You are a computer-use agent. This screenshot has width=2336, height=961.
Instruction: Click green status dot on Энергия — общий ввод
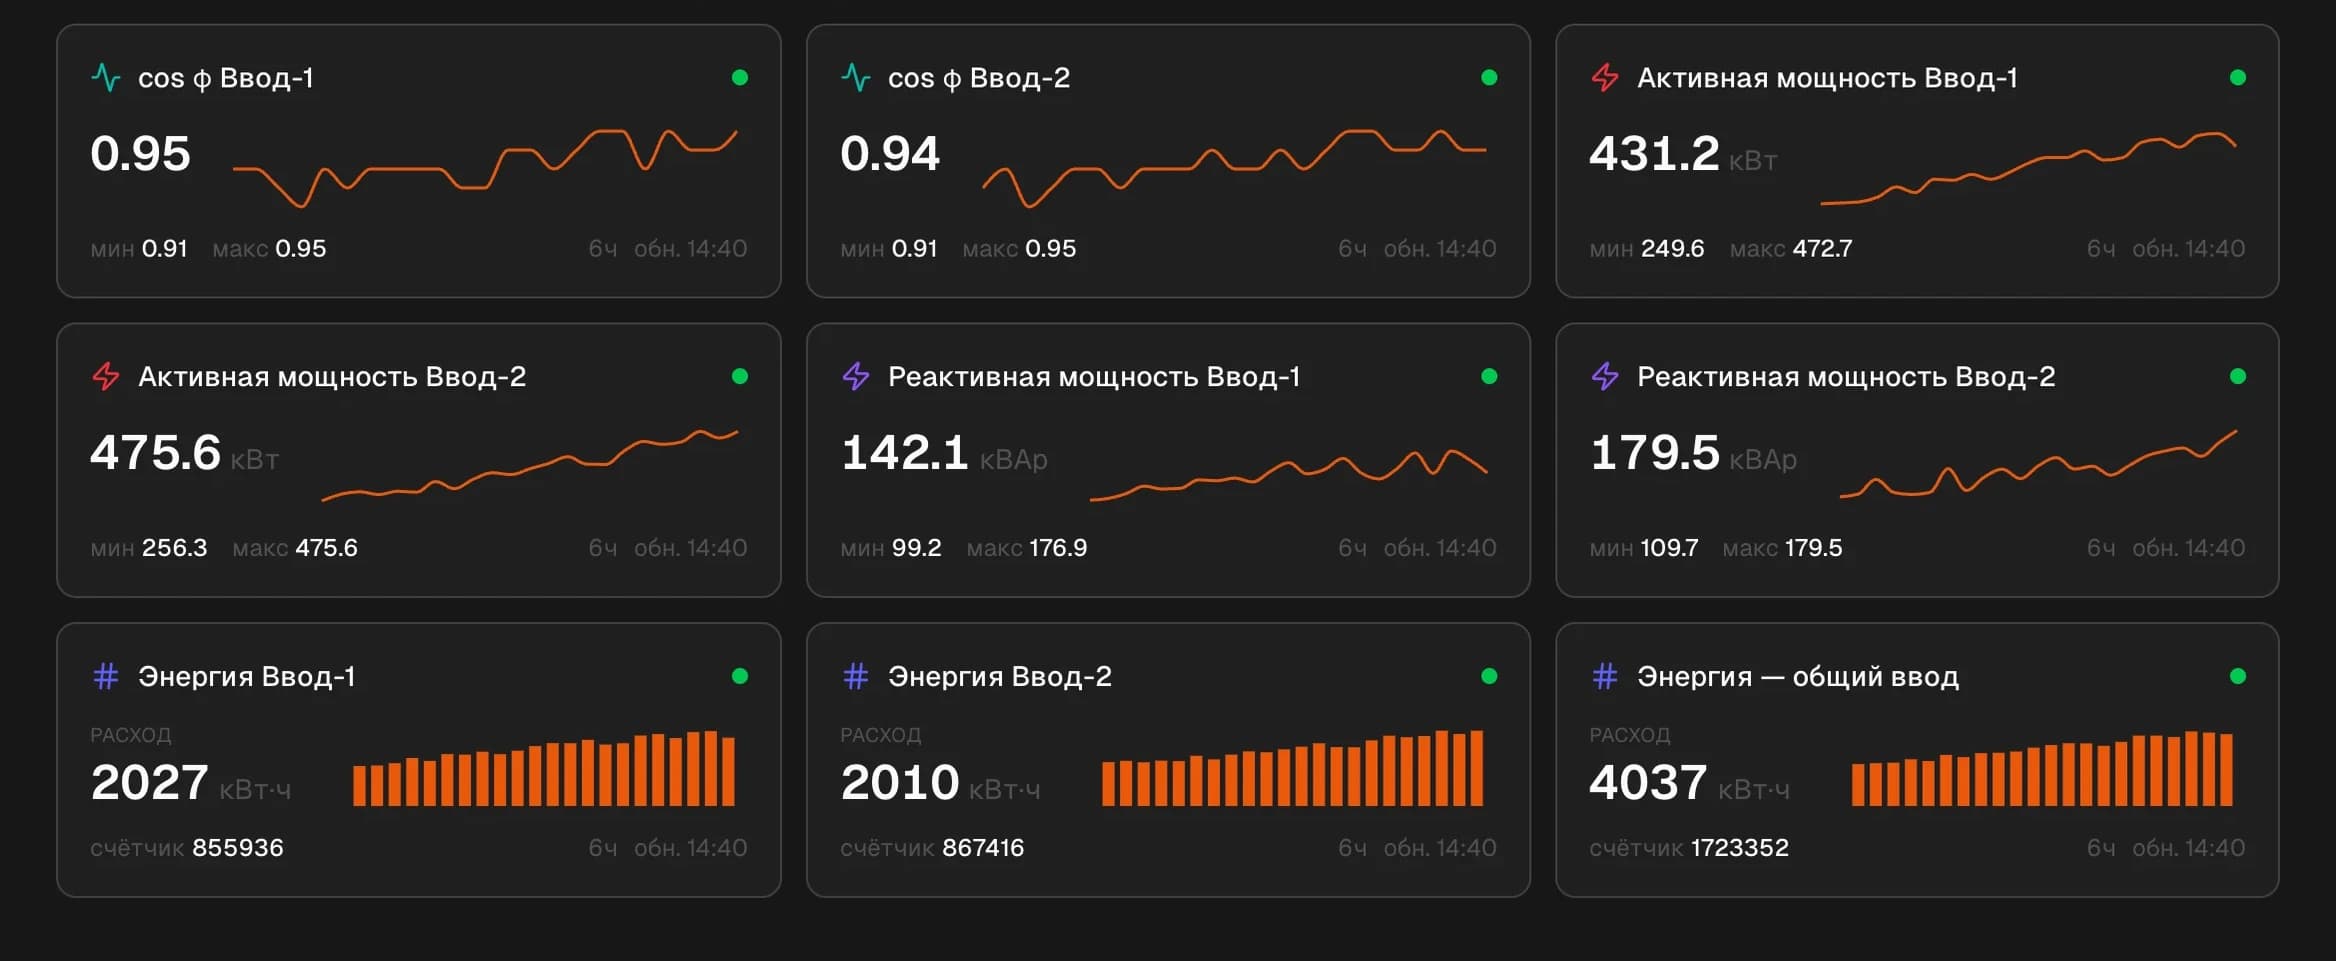click(x=2238, y=676)
